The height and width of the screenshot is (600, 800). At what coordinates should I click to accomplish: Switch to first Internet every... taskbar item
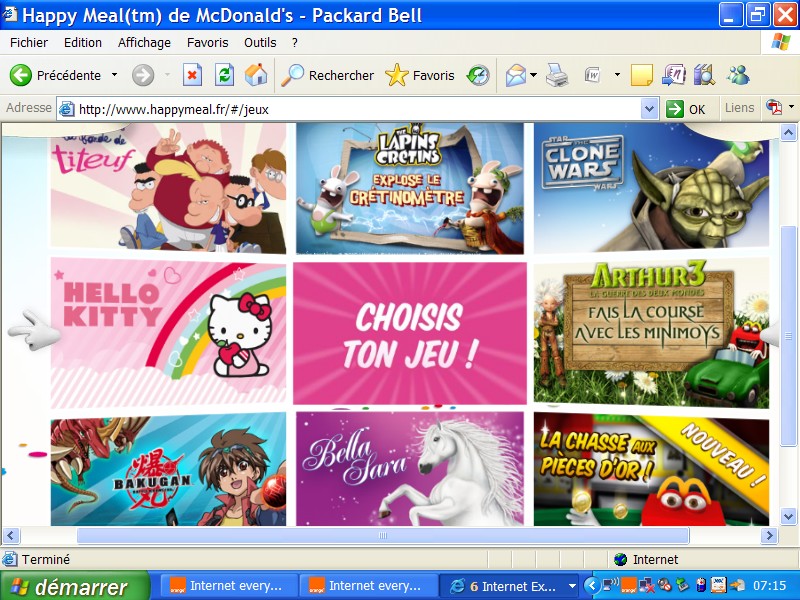click(230, 586)
